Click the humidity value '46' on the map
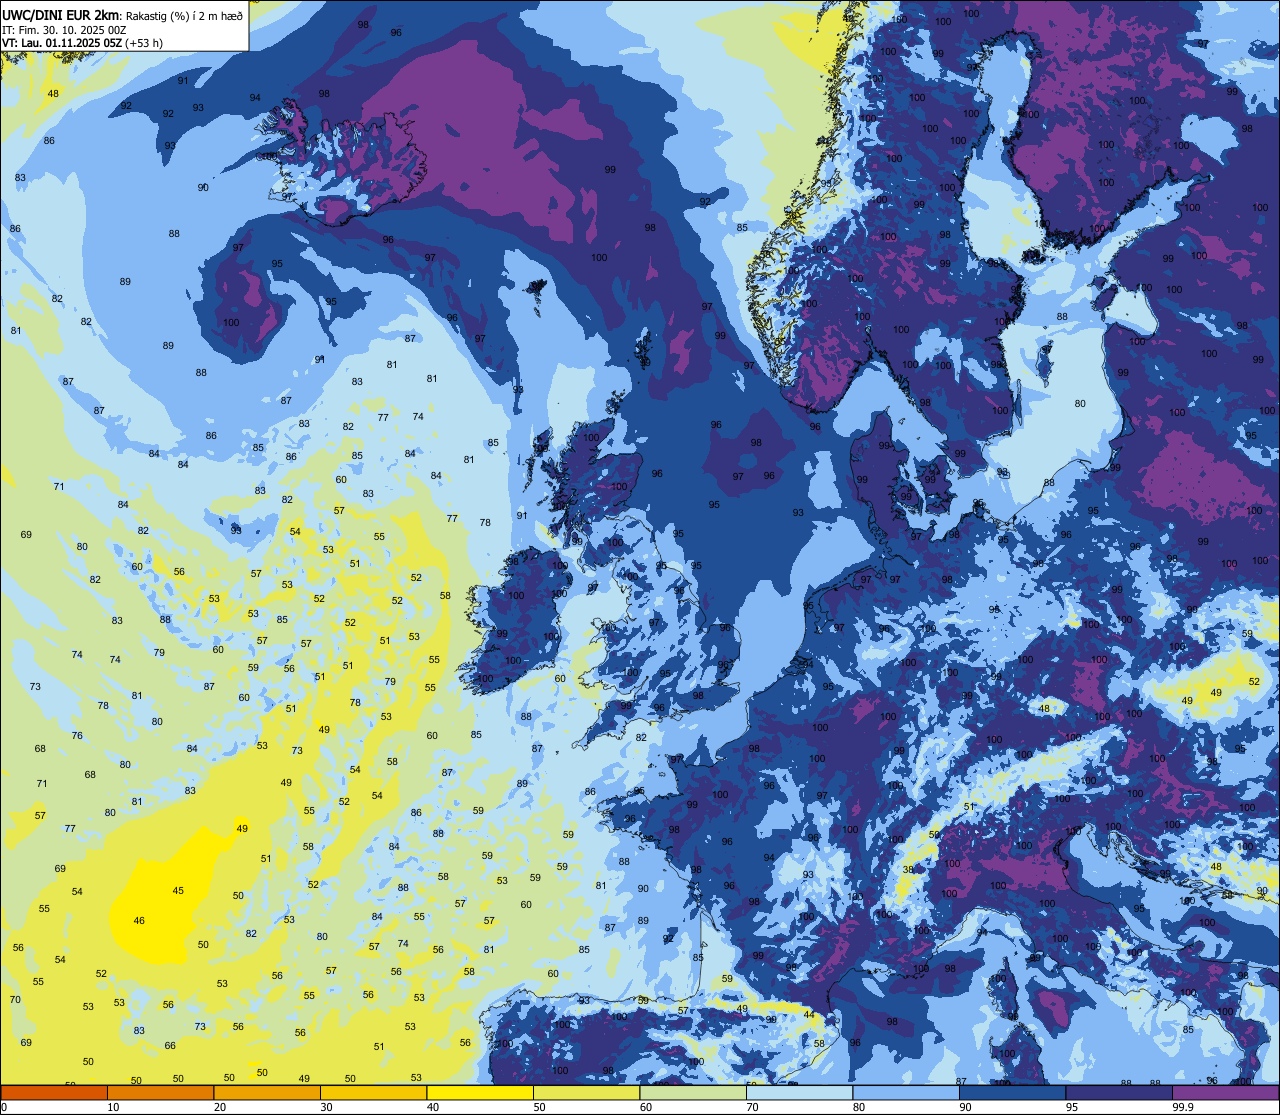Image resolution: width=1280 pixels, height=1115 pixels. point(139,921)
